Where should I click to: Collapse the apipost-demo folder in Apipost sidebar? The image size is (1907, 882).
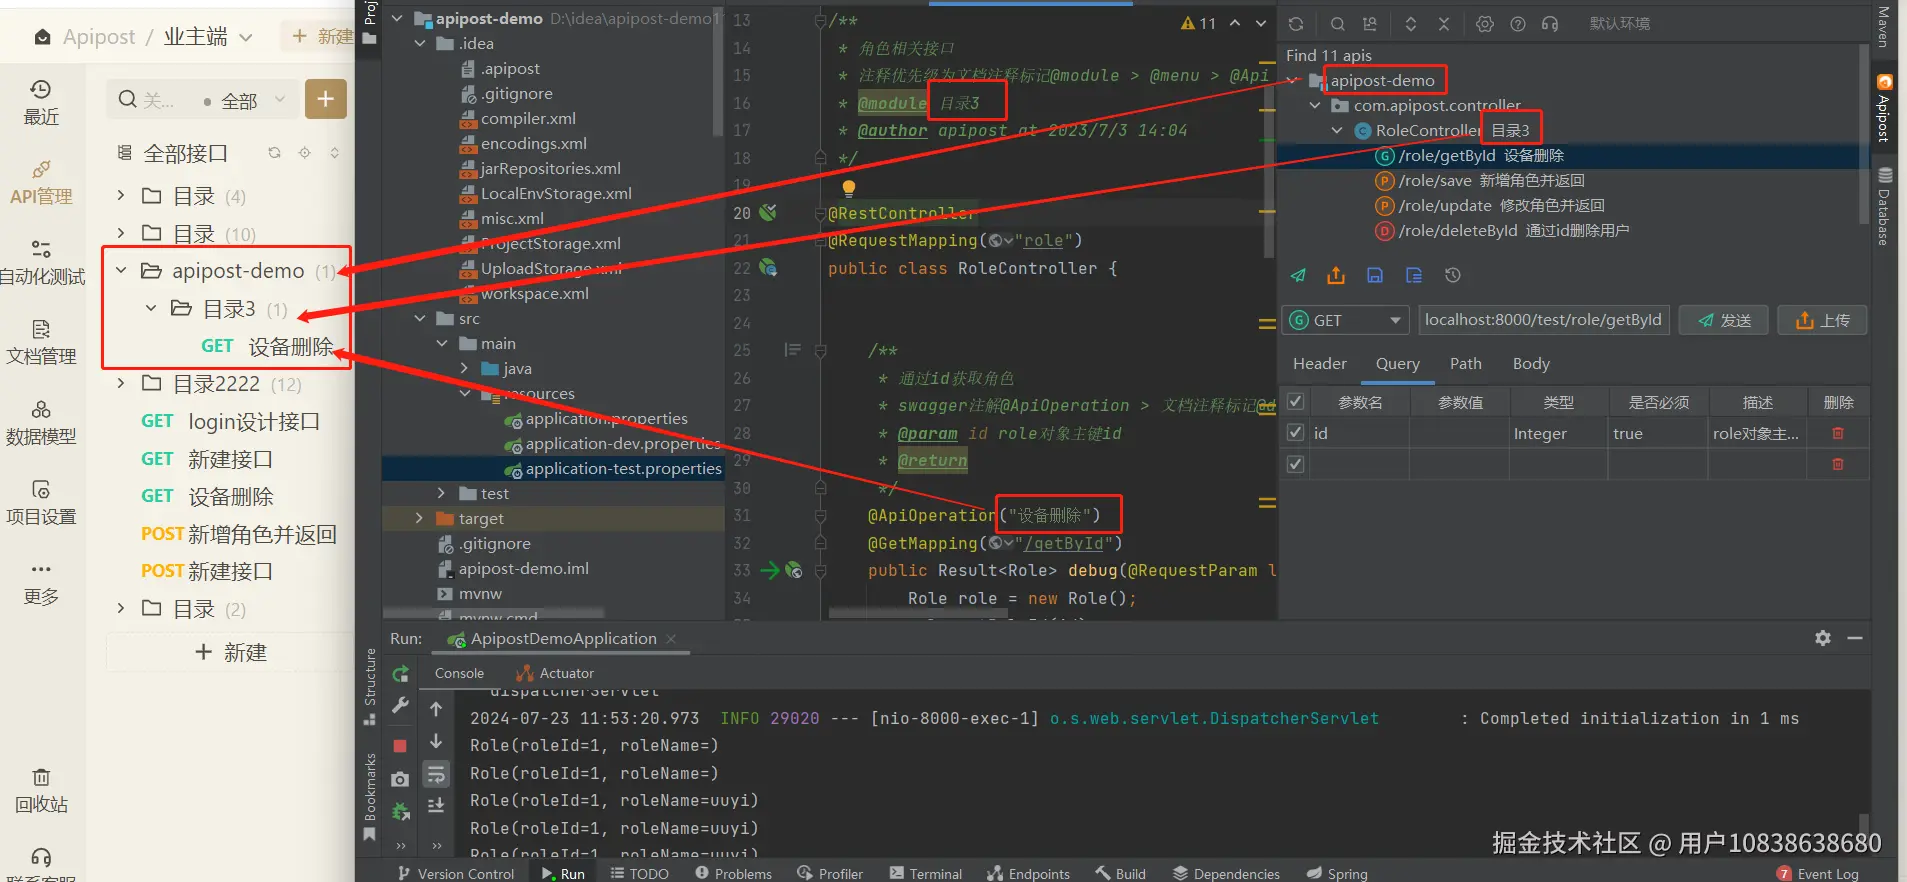[121, 271]
